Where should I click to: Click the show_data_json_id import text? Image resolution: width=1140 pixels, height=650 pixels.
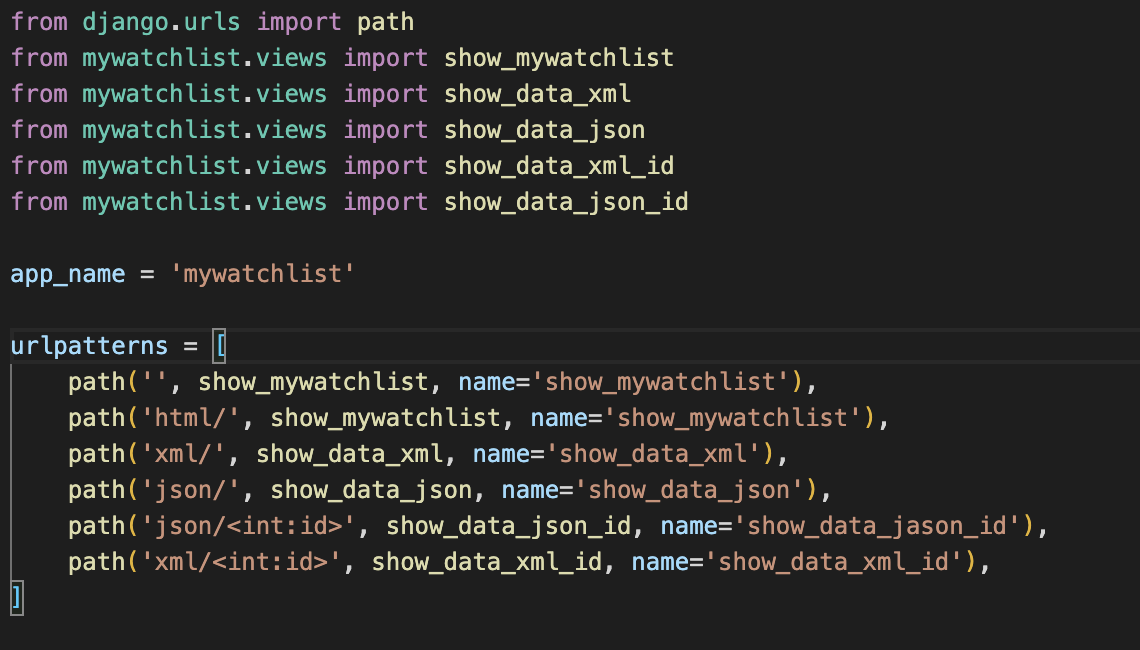[x=565, y=201]
